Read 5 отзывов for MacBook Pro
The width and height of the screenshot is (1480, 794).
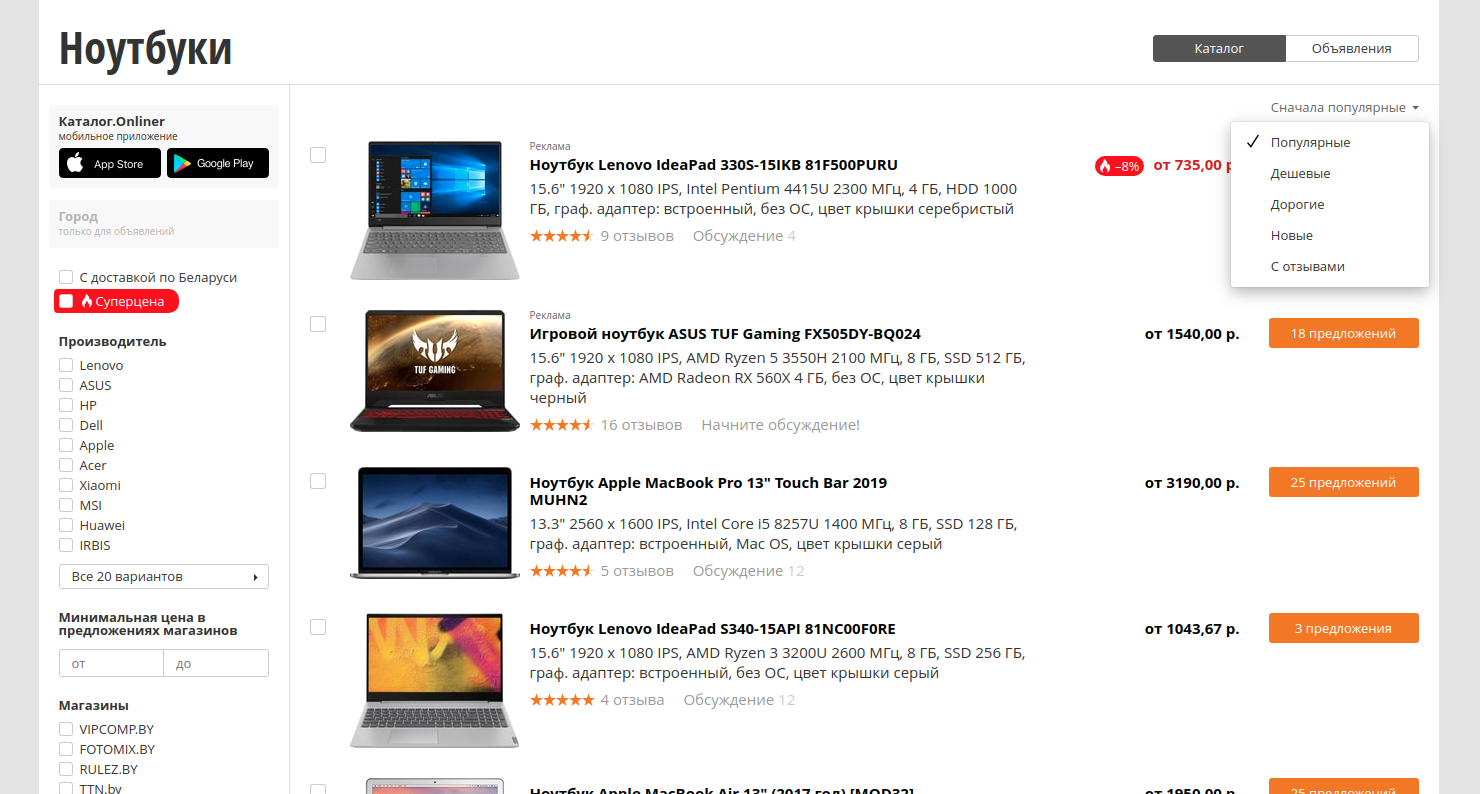637,571
